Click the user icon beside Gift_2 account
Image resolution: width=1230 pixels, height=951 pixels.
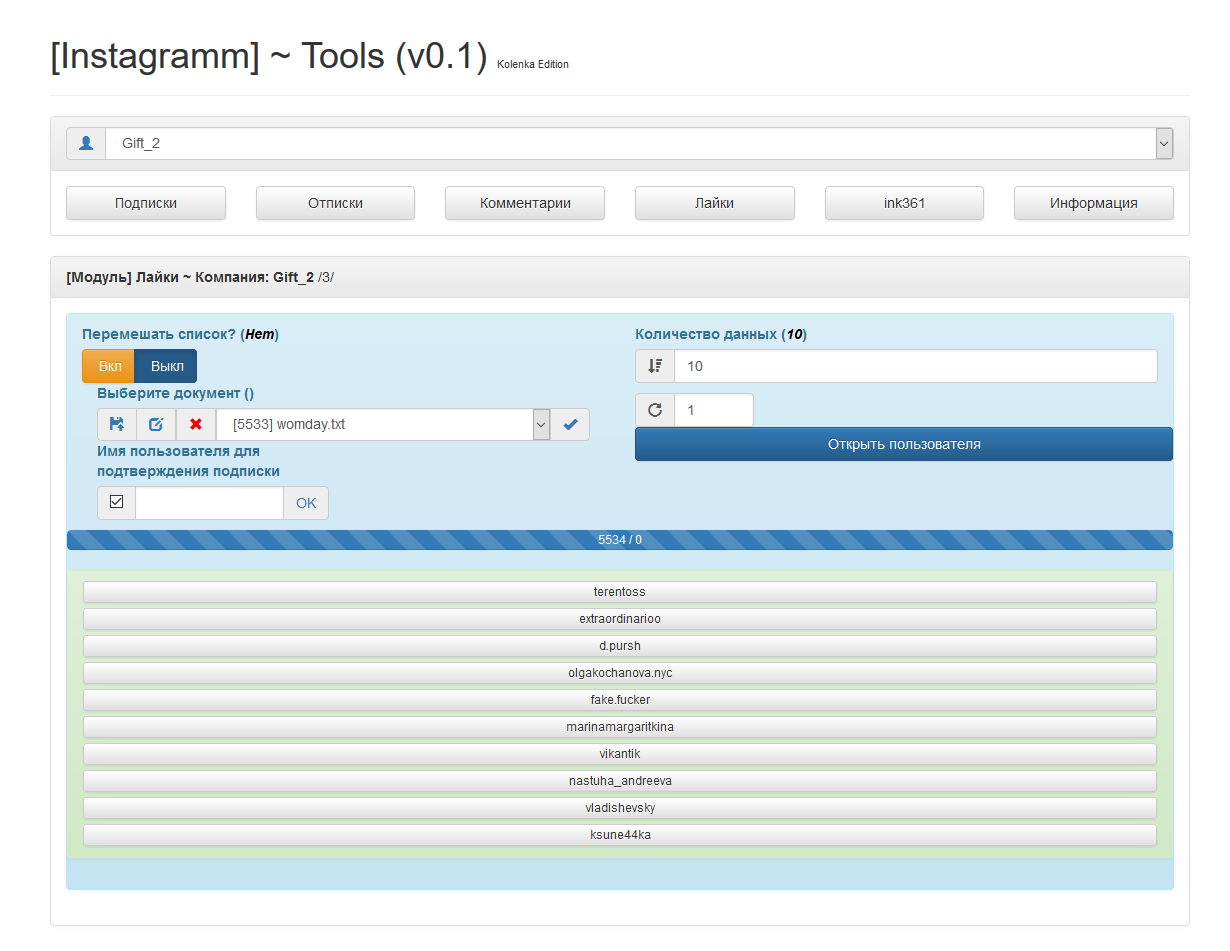click(x=86, y=143)
